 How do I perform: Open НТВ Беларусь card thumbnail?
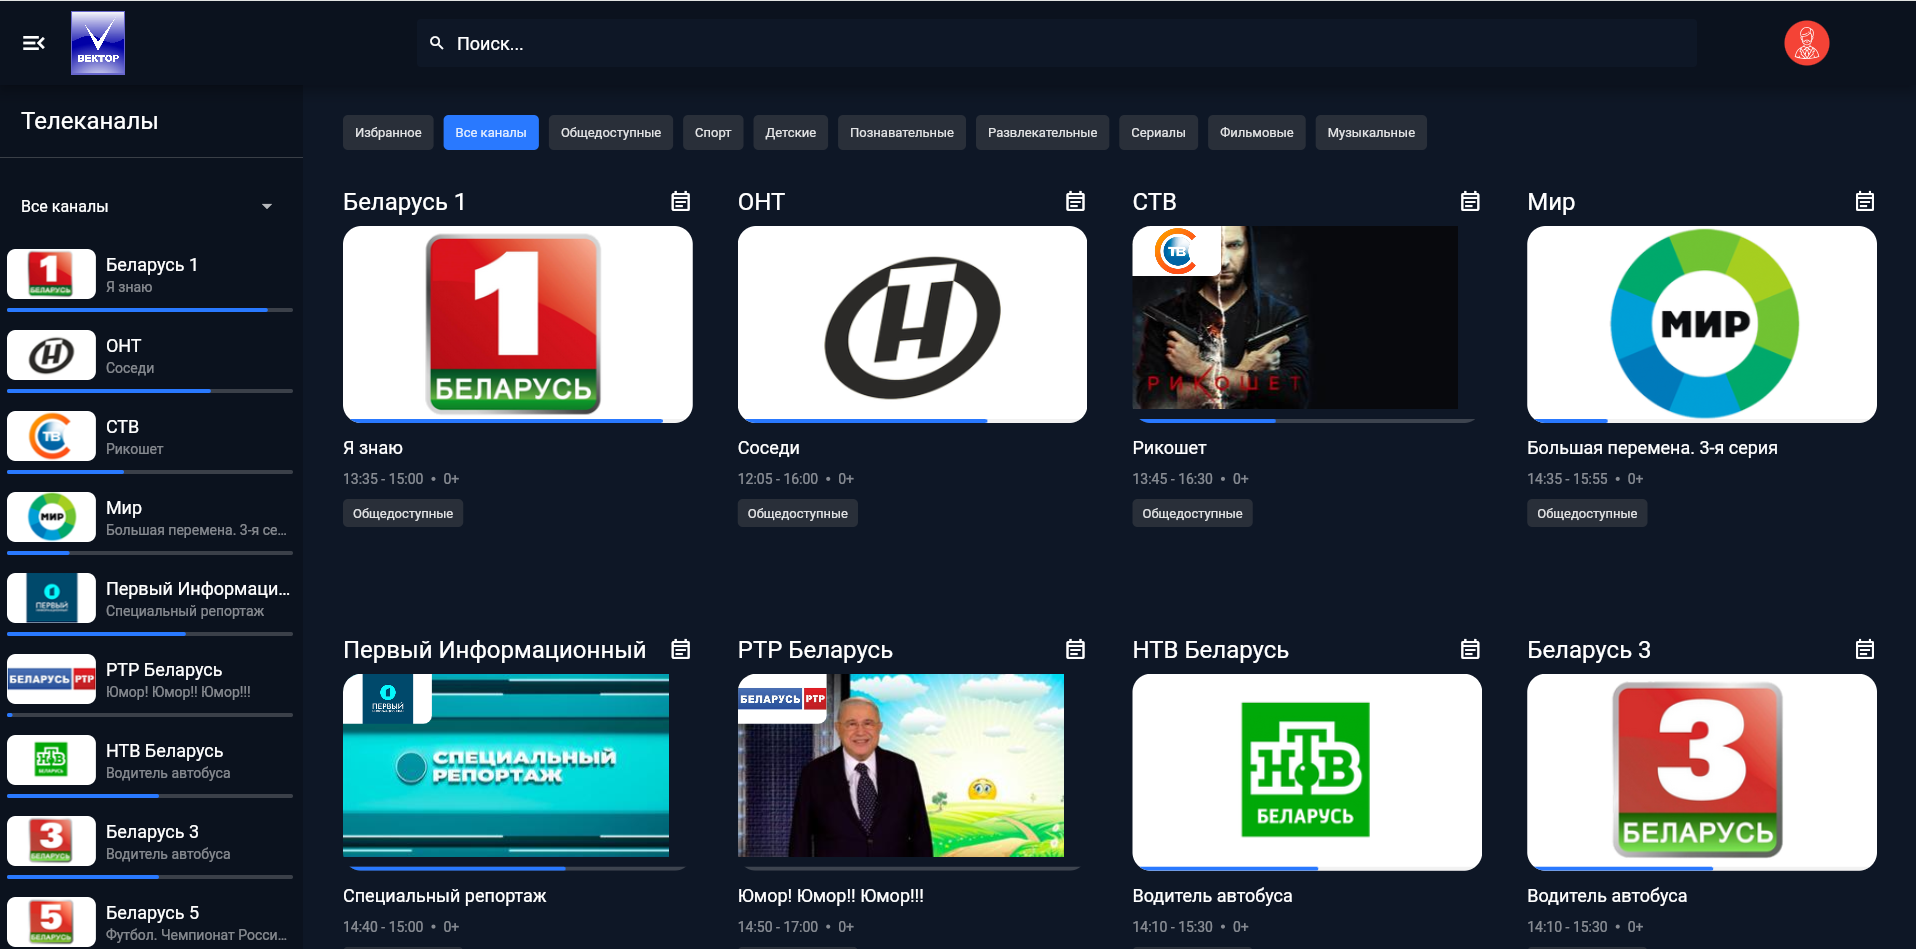pyautogui.click(x=1307, y=772)
